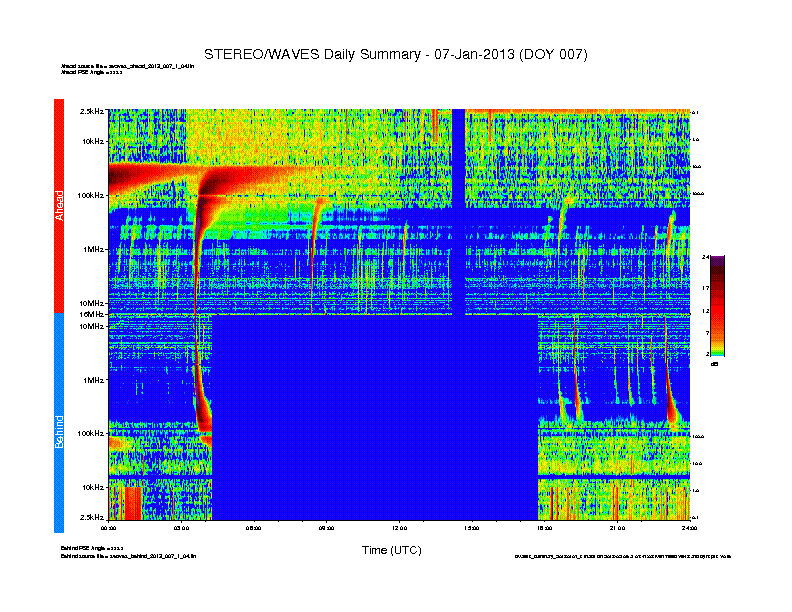Click the dB color scale bar
The image size is (792, 612).
(x=717, y=306)
